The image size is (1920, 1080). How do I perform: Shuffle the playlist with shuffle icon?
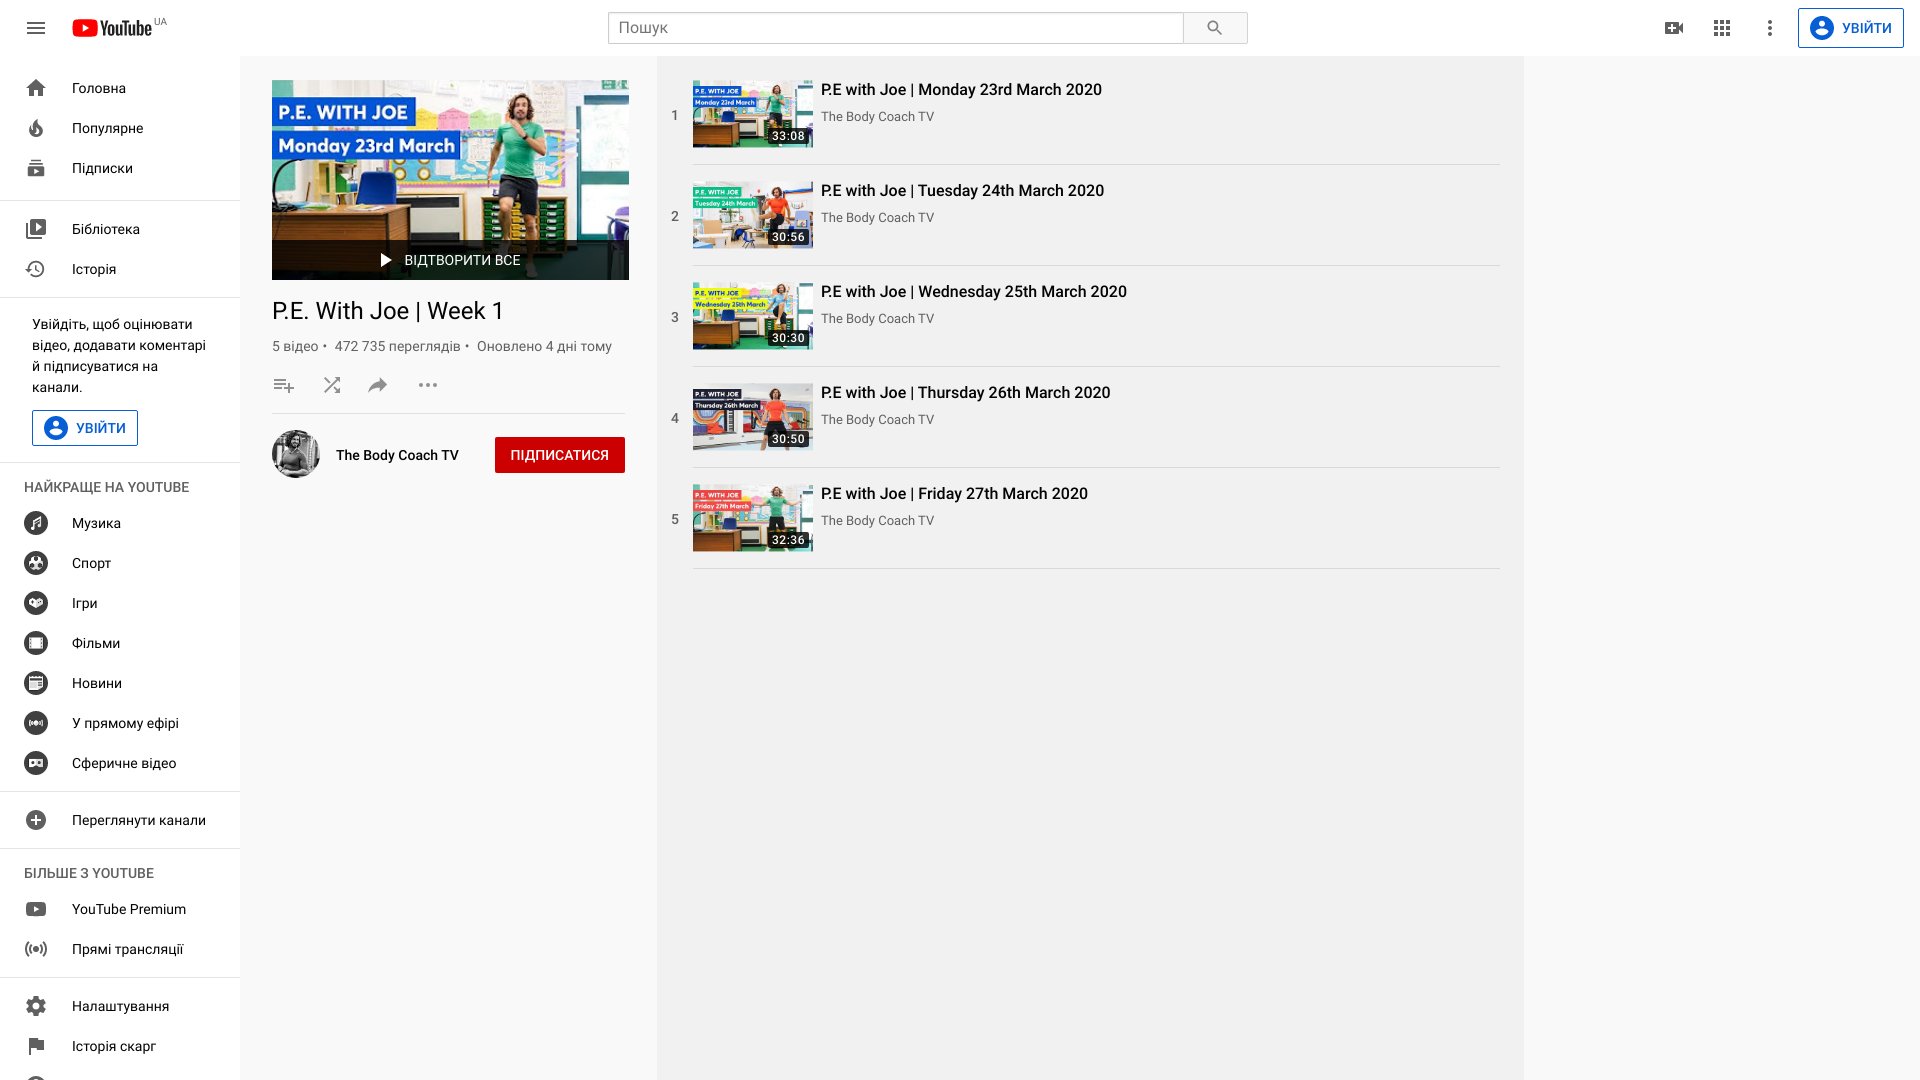pos(332,385)
